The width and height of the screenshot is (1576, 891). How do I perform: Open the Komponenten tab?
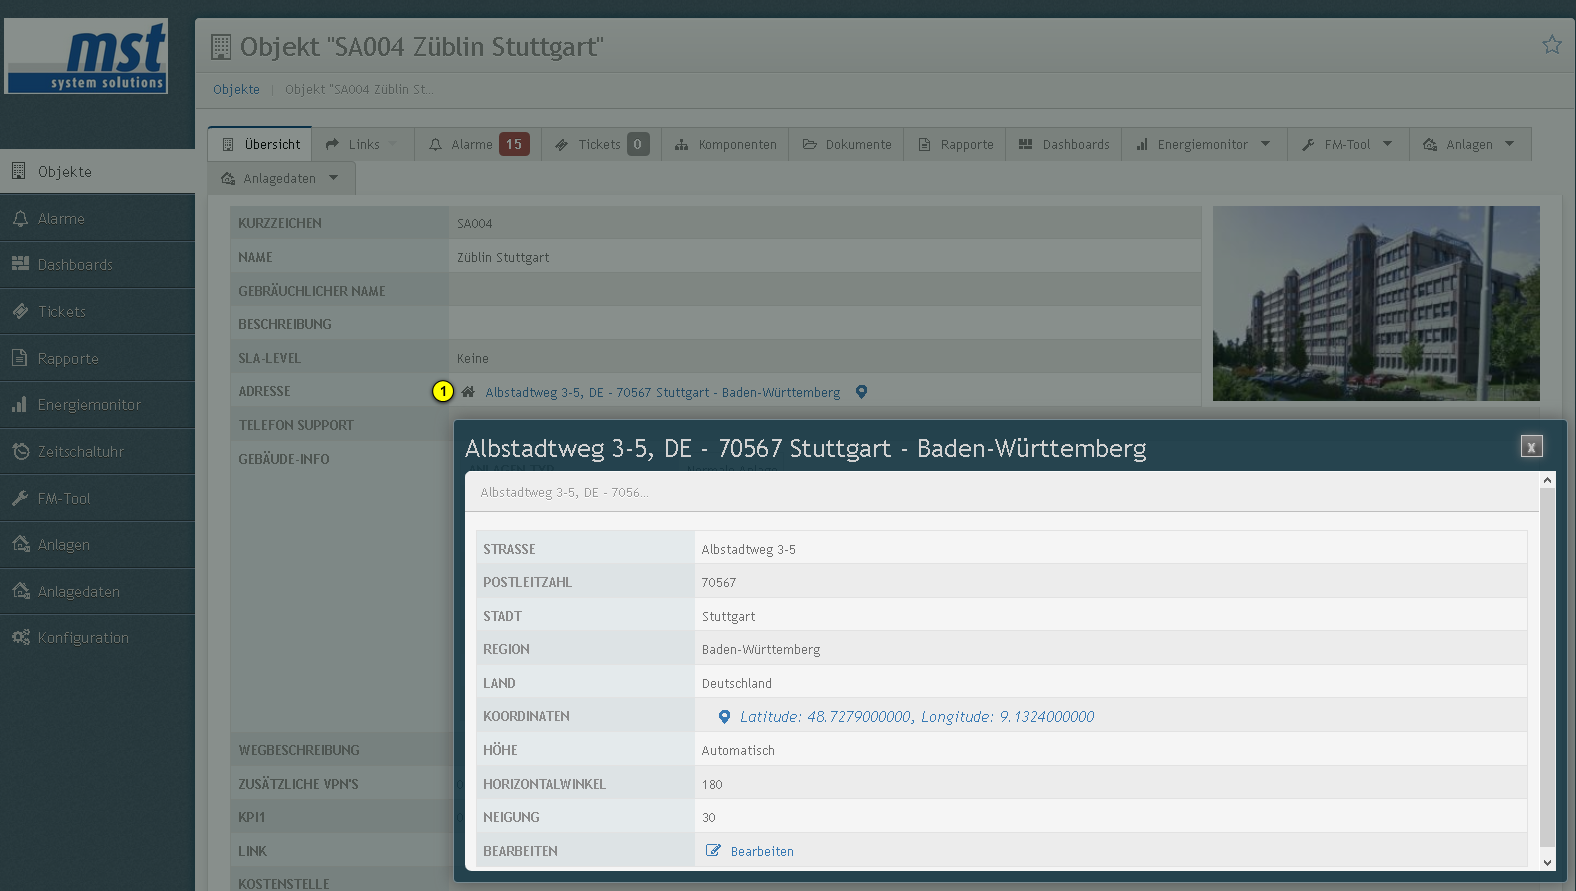point(726,145)
